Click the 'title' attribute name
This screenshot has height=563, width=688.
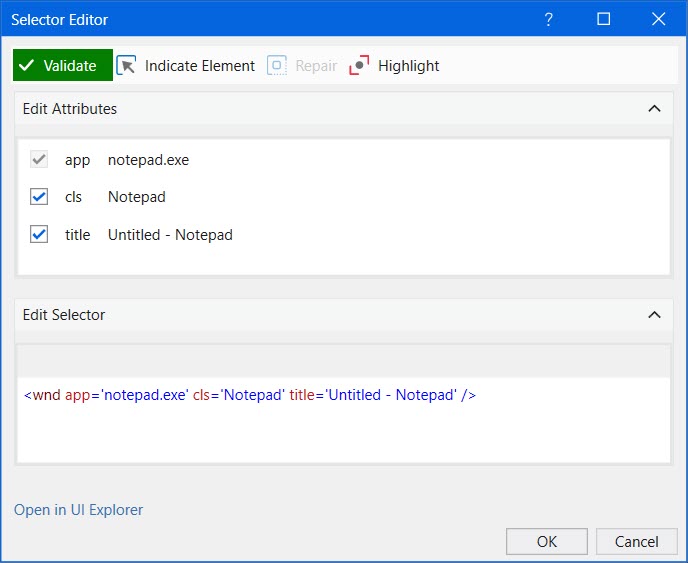click(x=78, y=235)
